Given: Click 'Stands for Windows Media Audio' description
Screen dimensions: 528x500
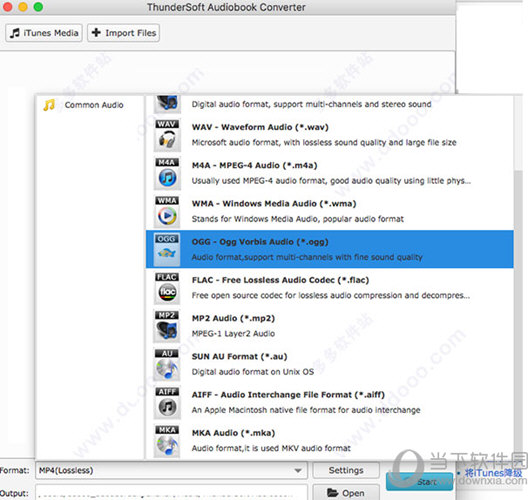Looking at the screenshot, I should point(297,219).
